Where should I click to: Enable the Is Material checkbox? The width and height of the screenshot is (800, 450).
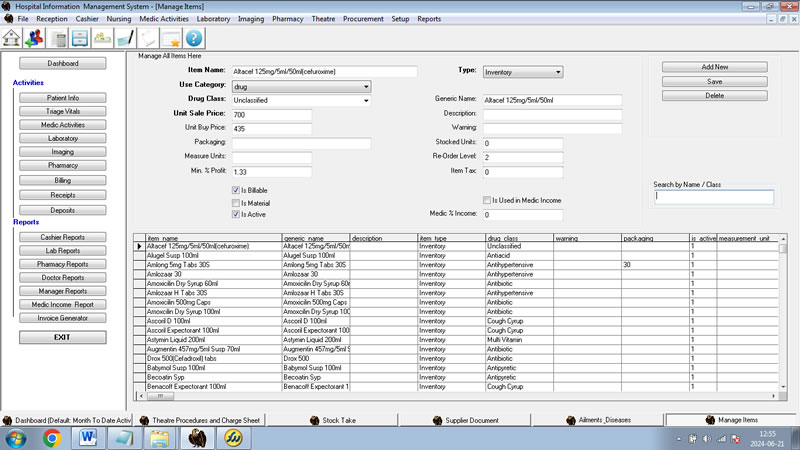[x=235, y=202]
